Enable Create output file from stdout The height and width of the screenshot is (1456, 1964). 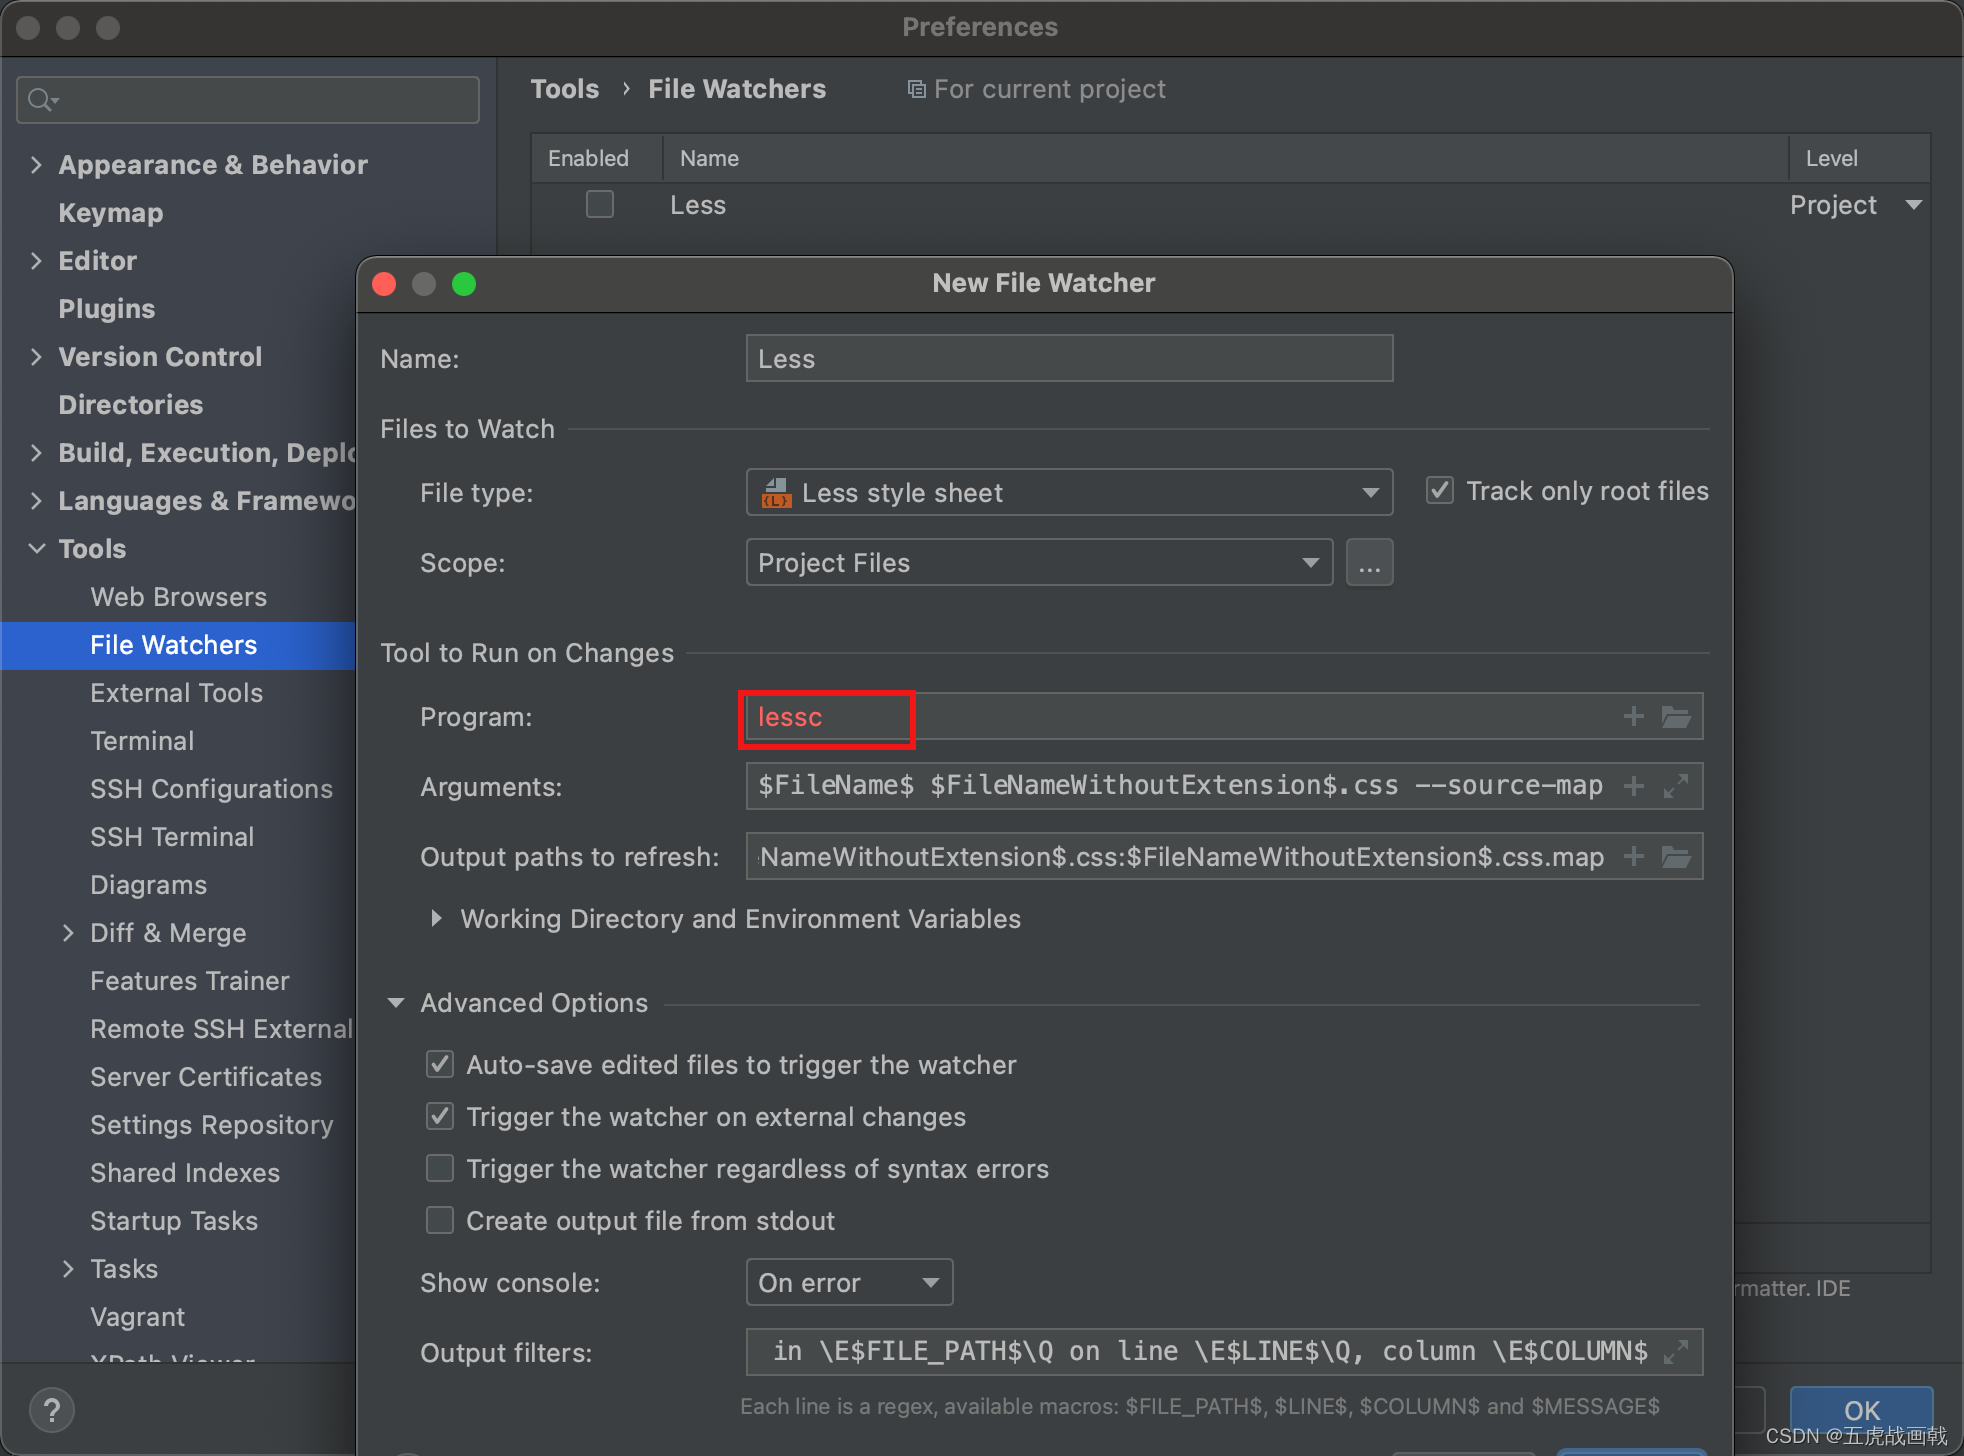[x=440, y=1220]
